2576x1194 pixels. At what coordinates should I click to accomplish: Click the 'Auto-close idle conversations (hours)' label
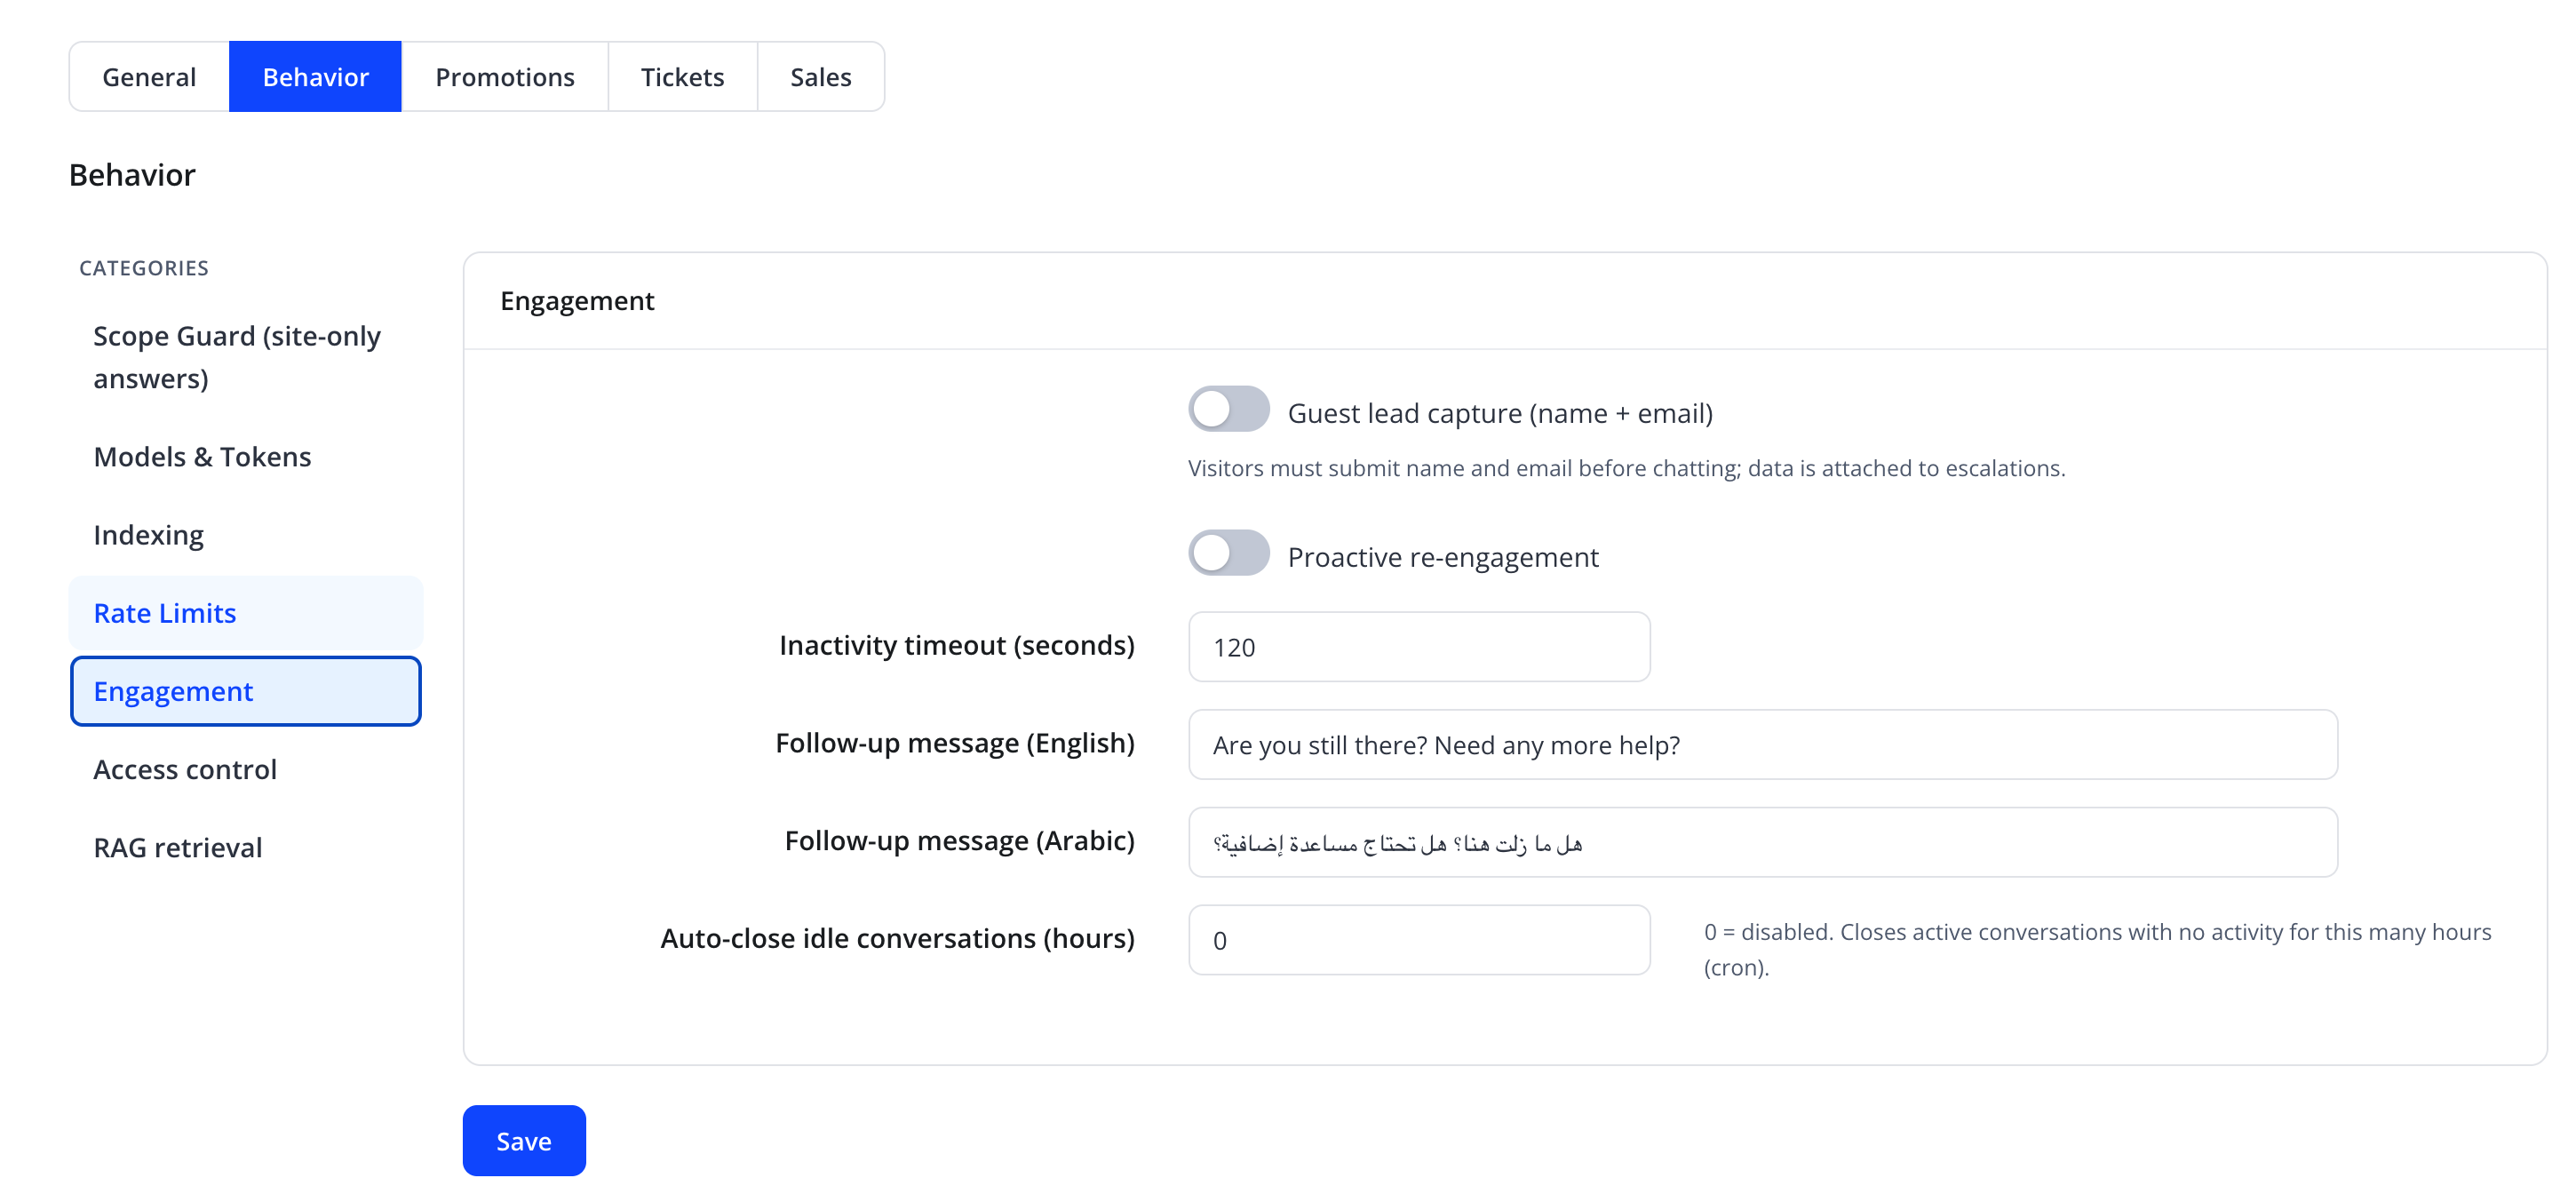898,939
